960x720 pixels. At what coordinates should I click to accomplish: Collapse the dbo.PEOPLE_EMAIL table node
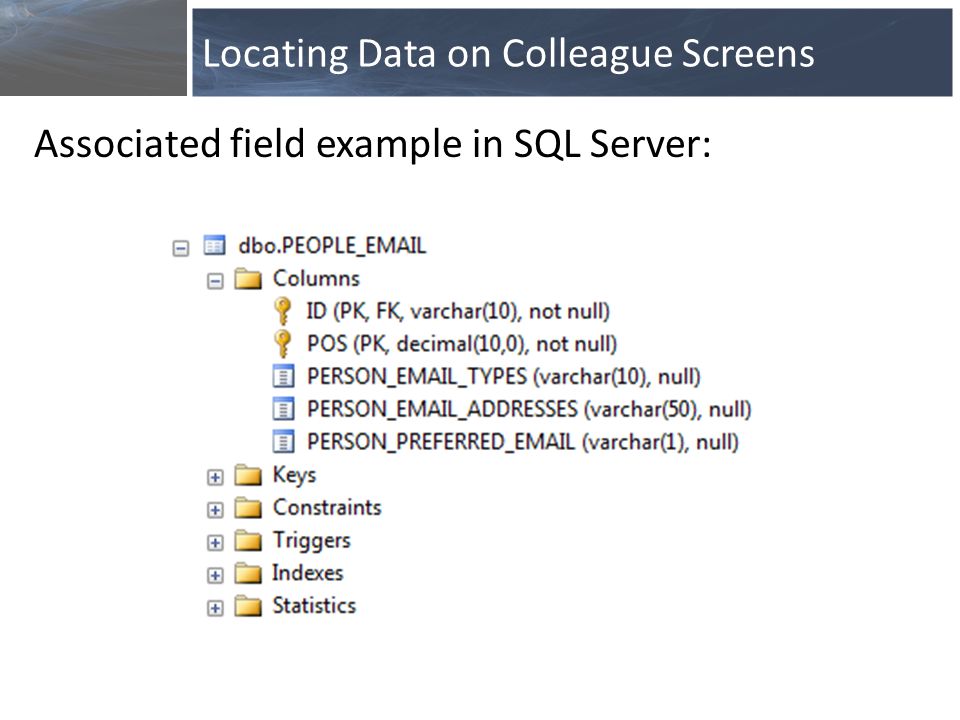(181, 248)
